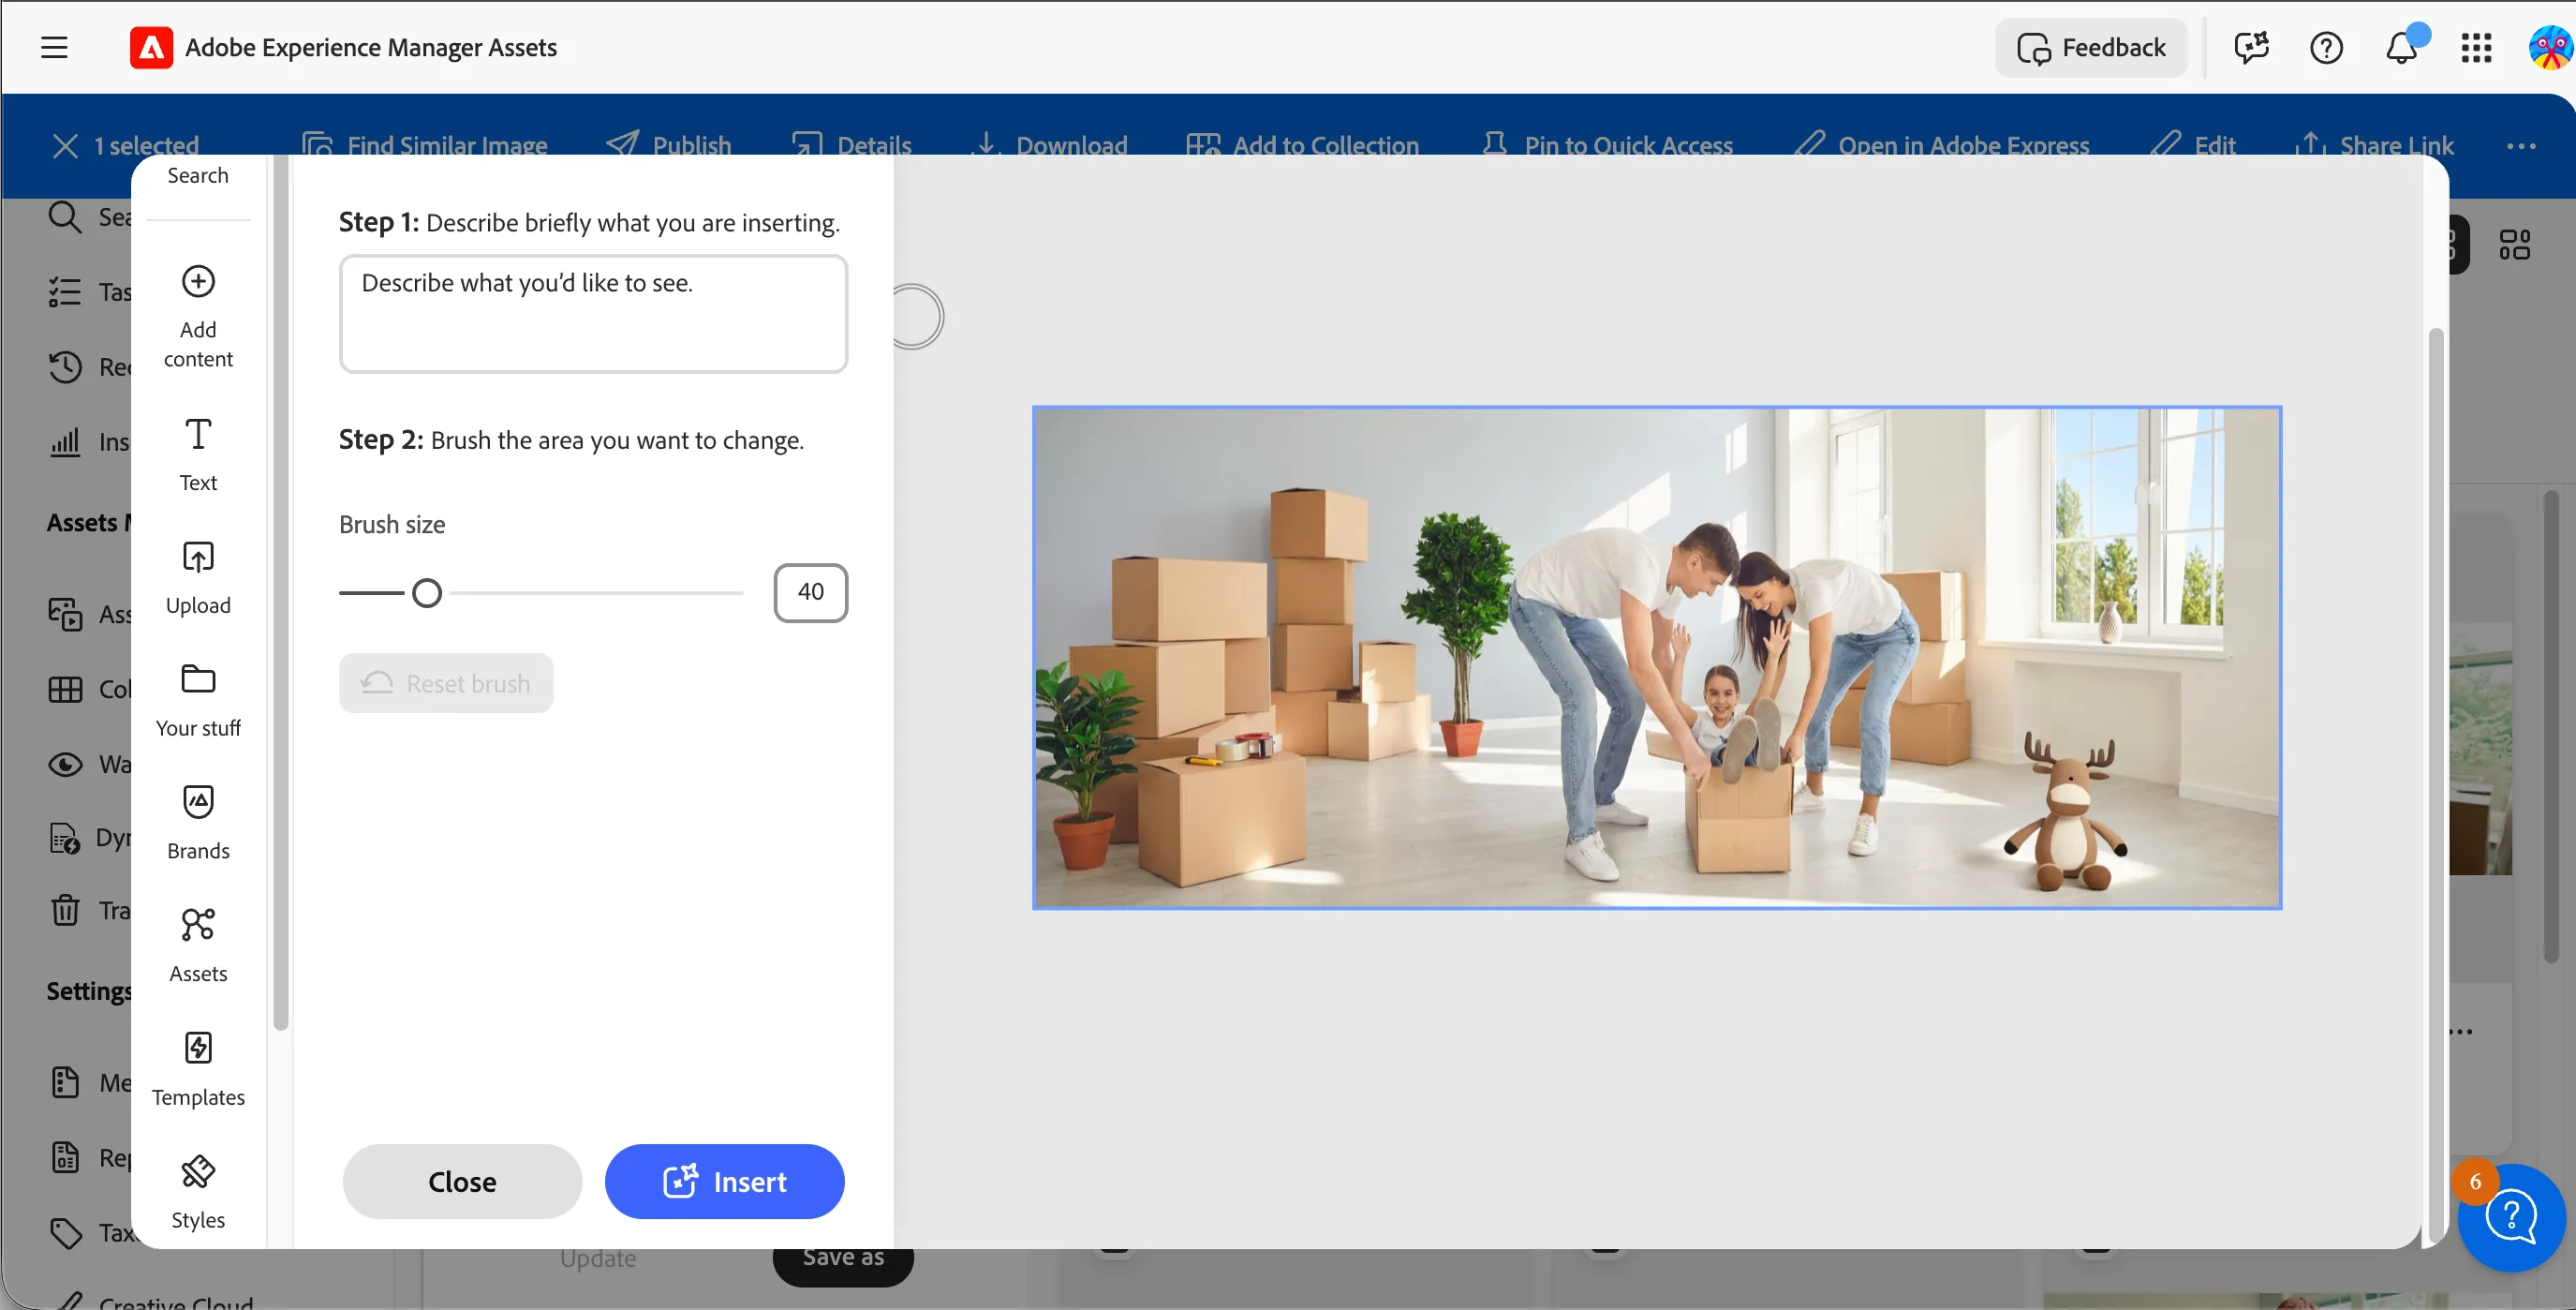Deselect using the X next to 1 selected

(x=65, y=146)
